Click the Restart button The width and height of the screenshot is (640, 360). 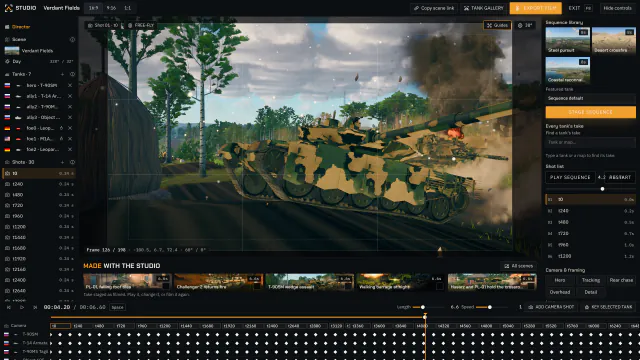click(x=620, y=178)
